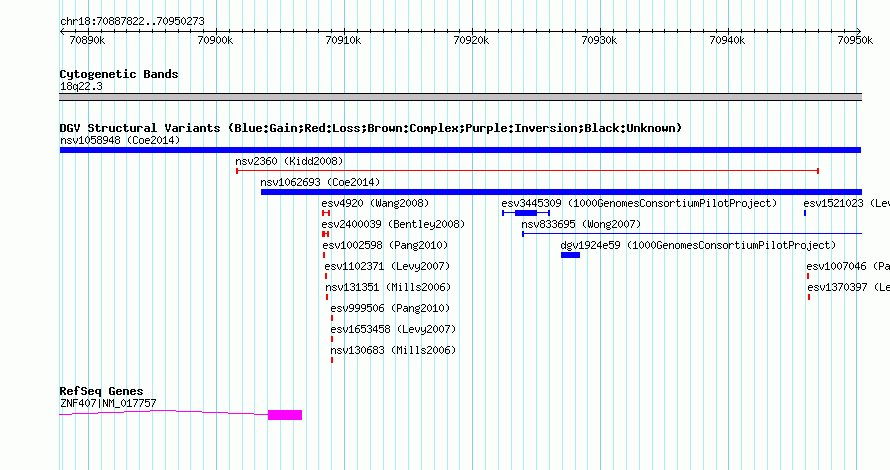Click the esv2400039 red loss glyph

325,234
